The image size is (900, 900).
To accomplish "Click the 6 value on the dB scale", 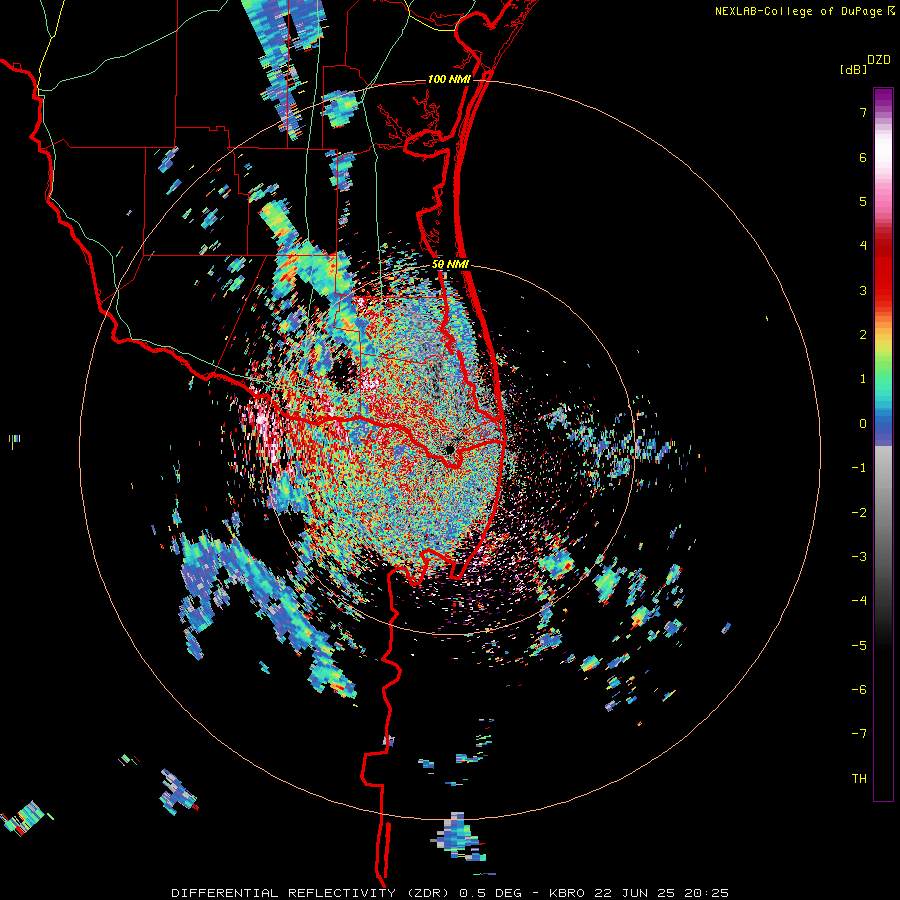I will 863,157.
